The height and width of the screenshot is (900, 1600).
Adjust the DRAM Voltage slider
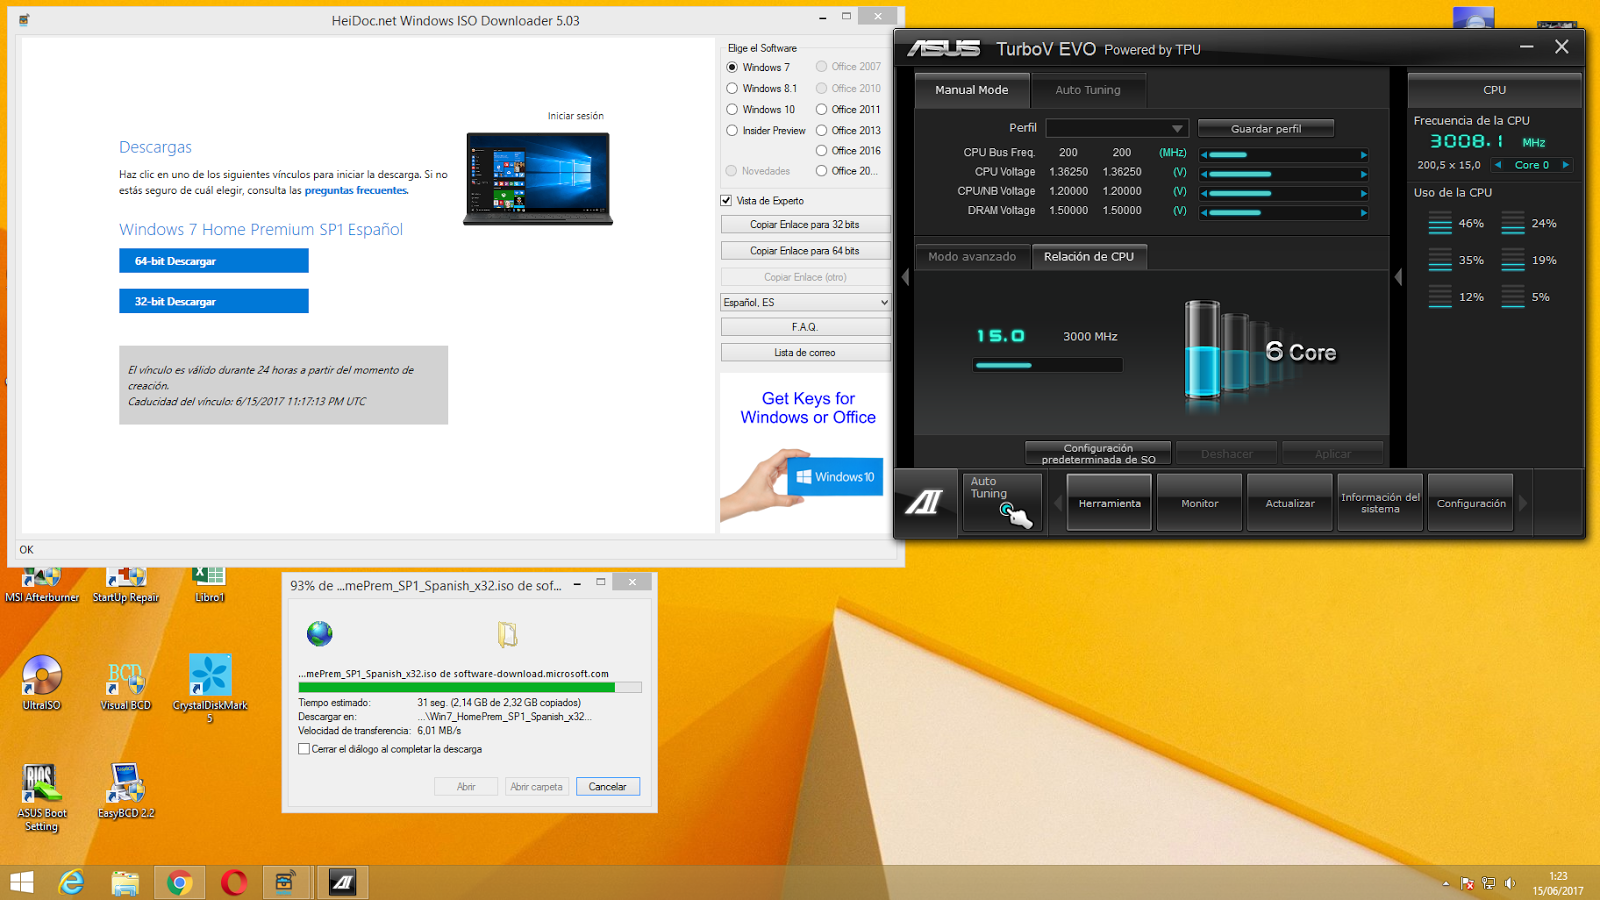[1284, 212]
